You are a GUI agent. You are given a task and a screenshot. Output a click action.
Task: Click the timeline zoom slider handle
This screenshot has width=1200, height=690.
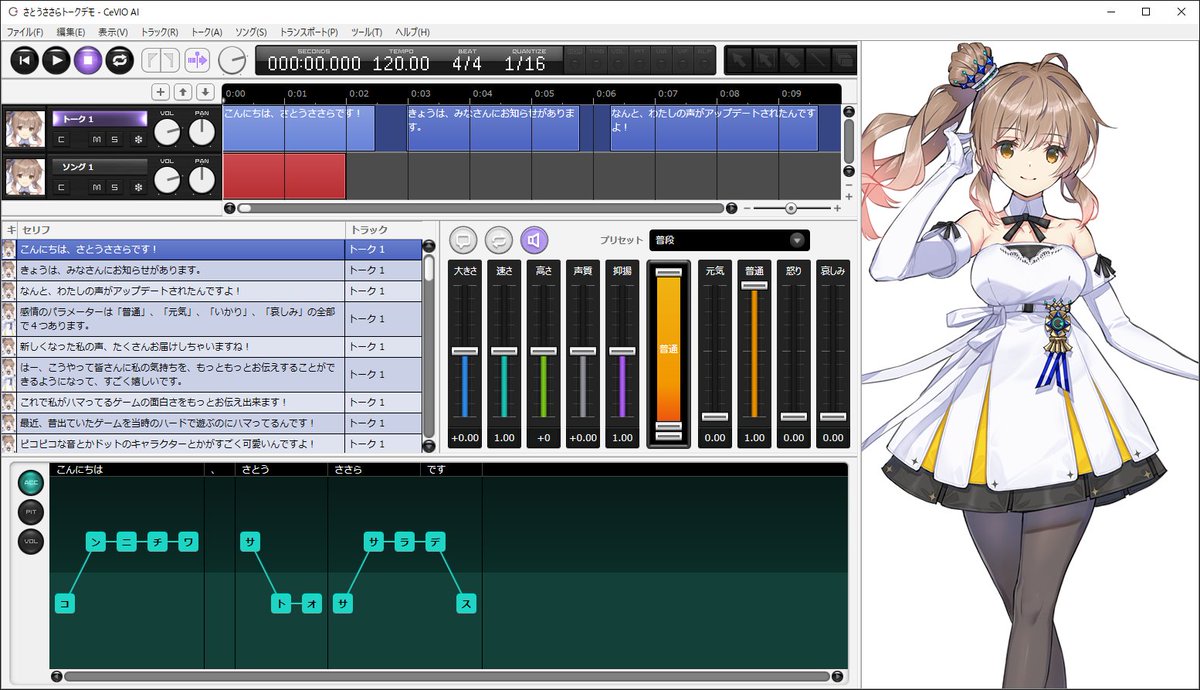pyautogui.click(x=791, y=208)
